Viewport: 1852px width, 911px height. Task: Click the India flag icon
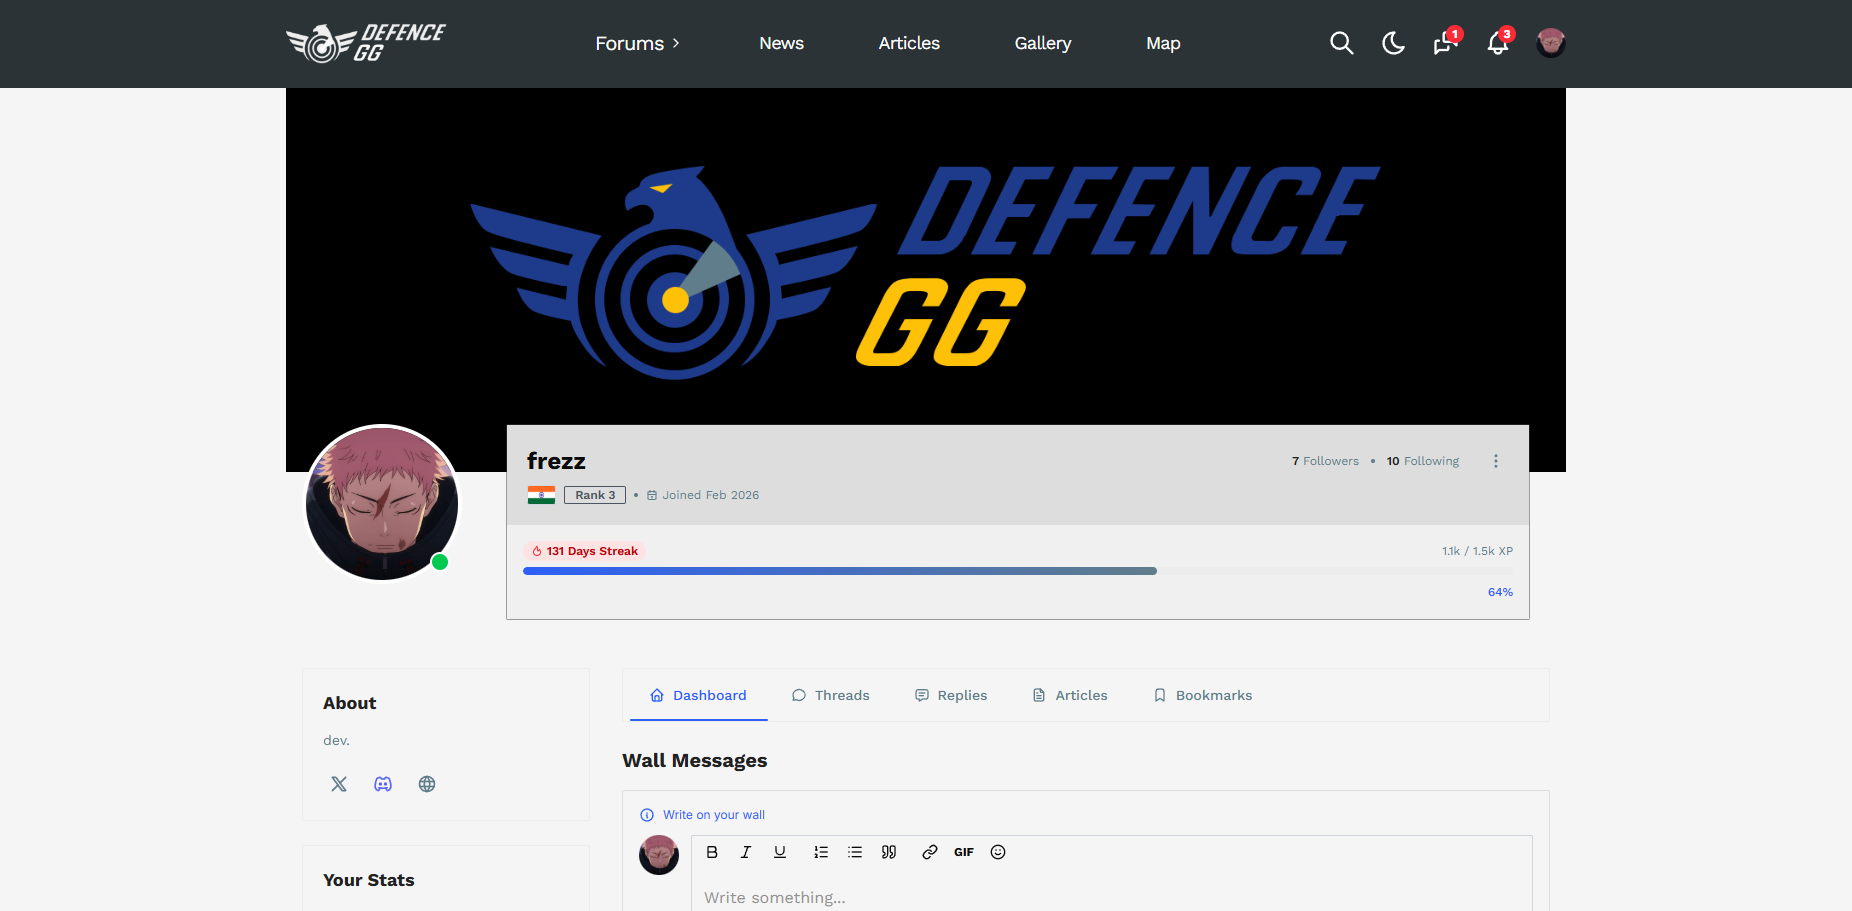click(541, 495)
